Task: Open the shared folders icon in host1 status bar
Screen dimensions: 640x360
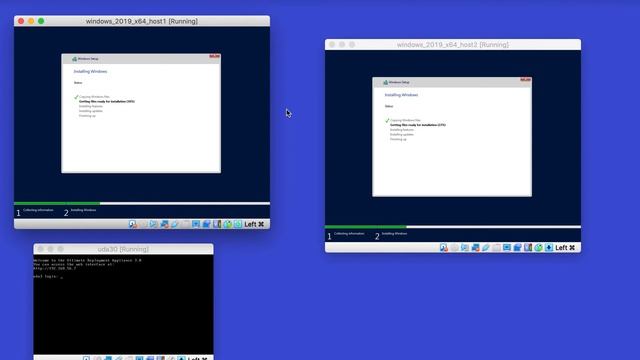Action: pyautogui.click(x=185, y=224)
